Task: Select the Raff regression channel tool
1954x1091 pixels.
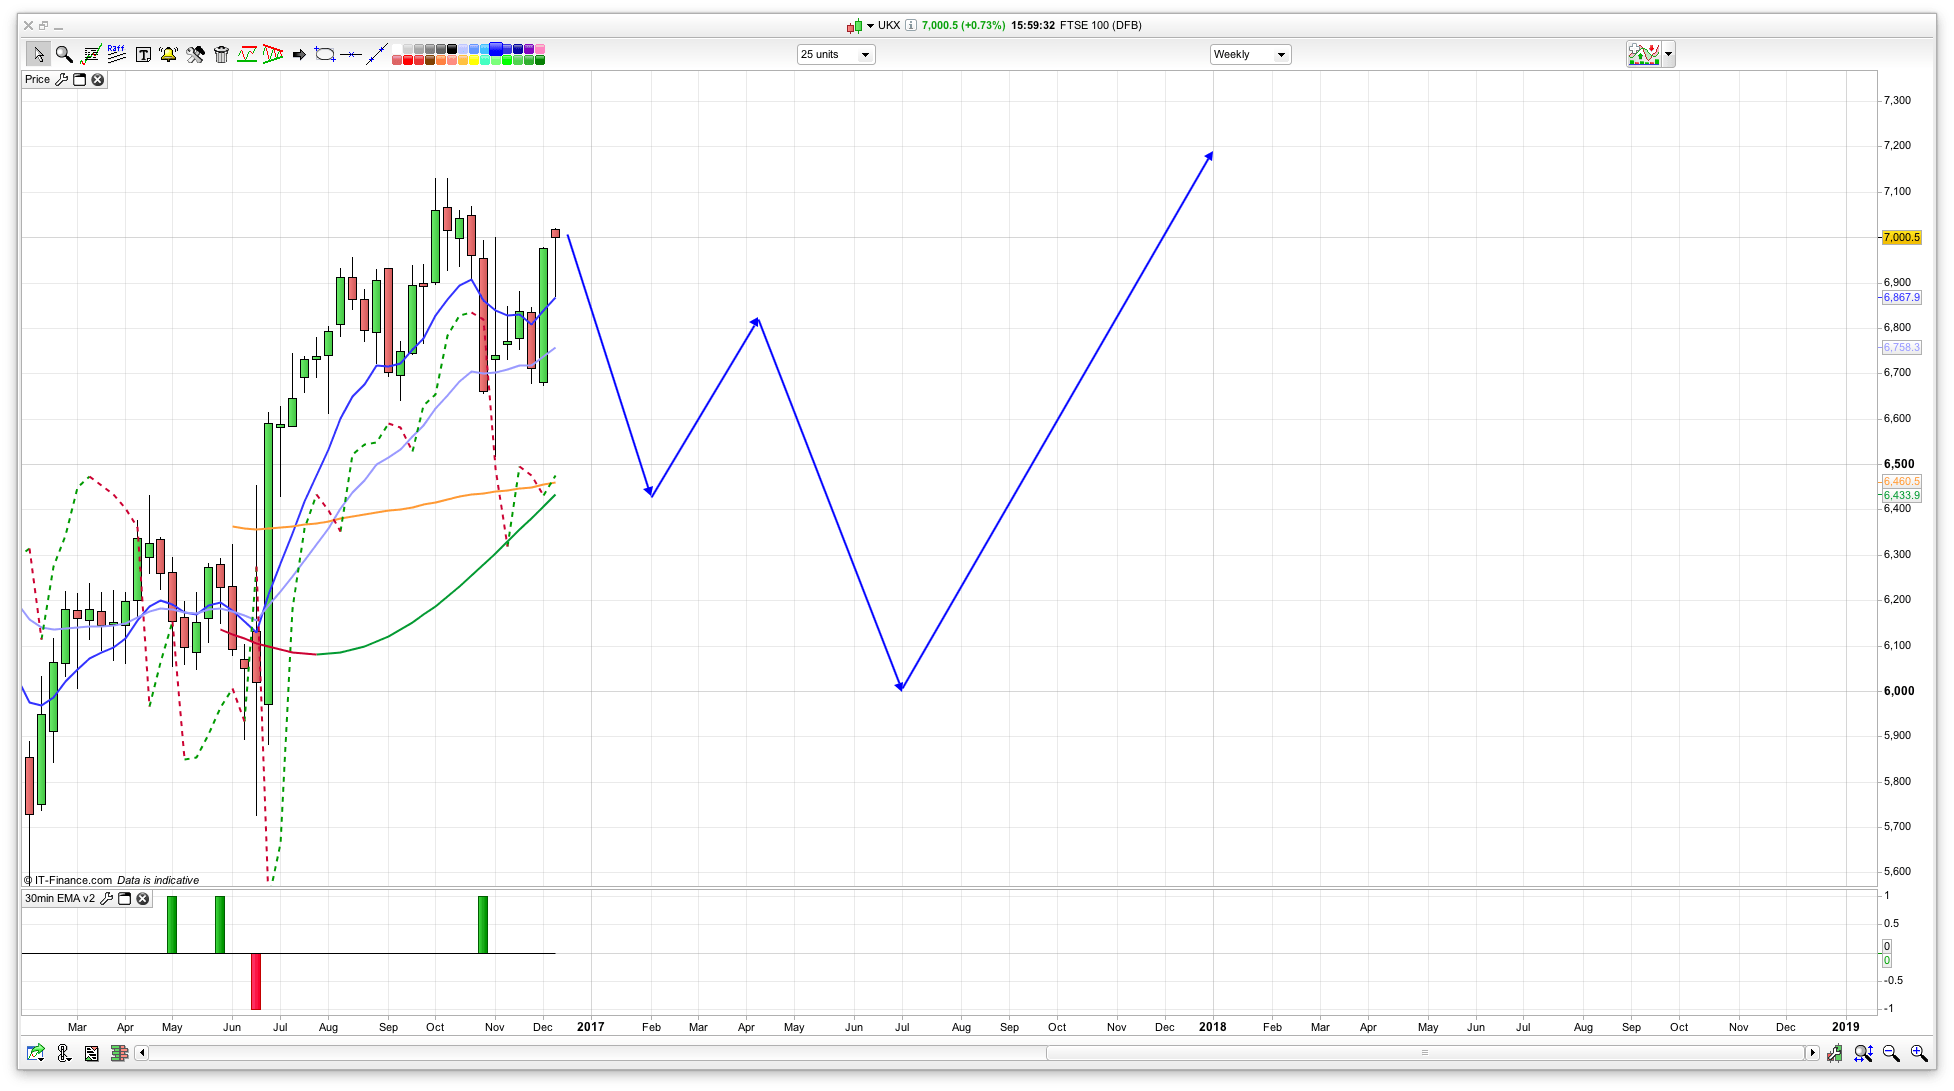Action: click(x=117, y=54)
